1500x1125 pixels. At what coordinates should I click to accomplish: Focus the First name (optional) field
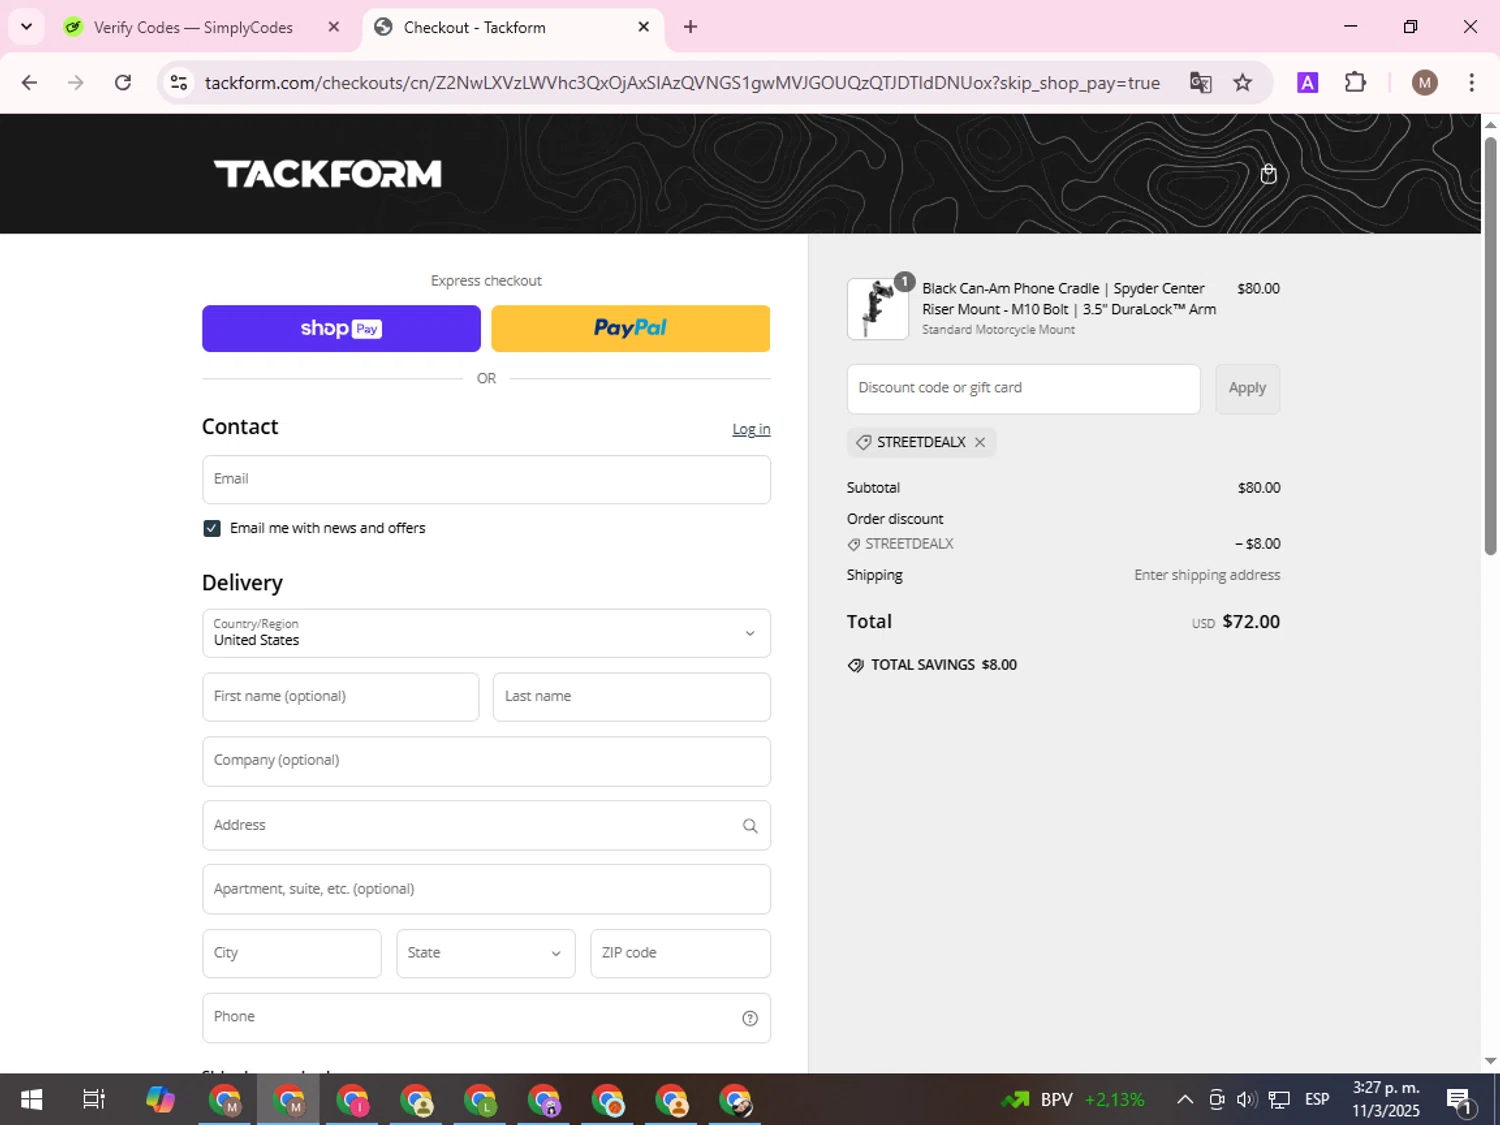point(340,696)
